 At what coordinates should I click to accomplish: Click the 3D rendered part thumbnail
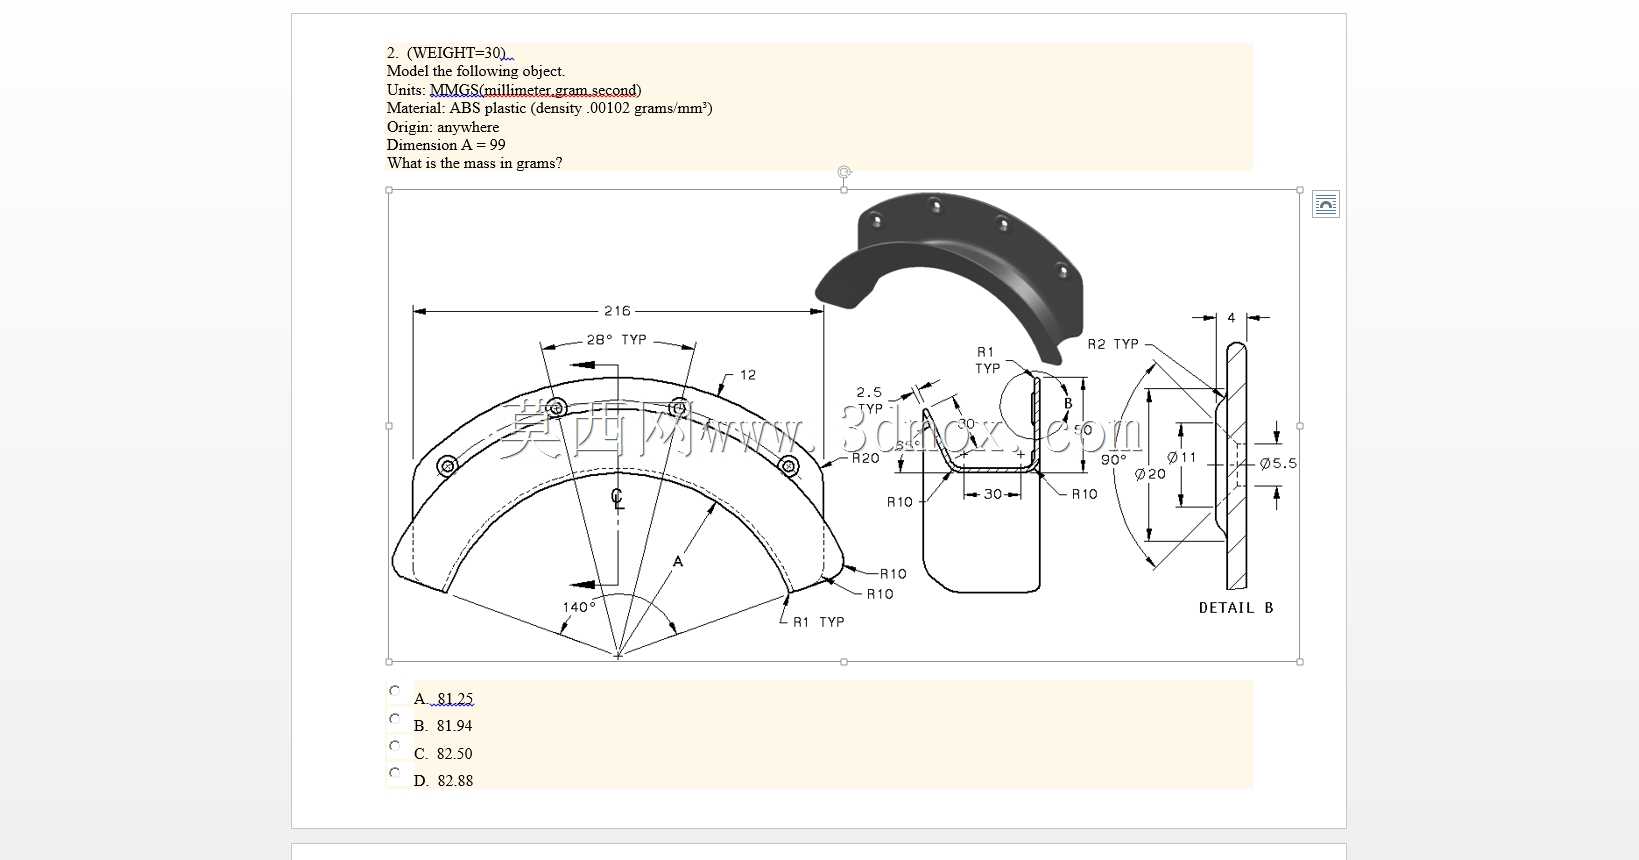click(949, 277)
